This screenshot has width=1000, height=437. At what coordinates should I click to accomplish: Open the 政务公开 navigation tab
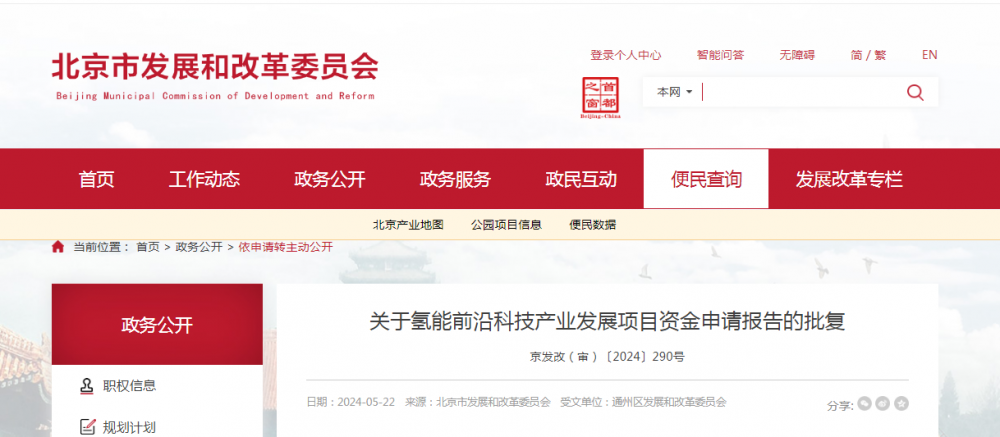(330, 180)
